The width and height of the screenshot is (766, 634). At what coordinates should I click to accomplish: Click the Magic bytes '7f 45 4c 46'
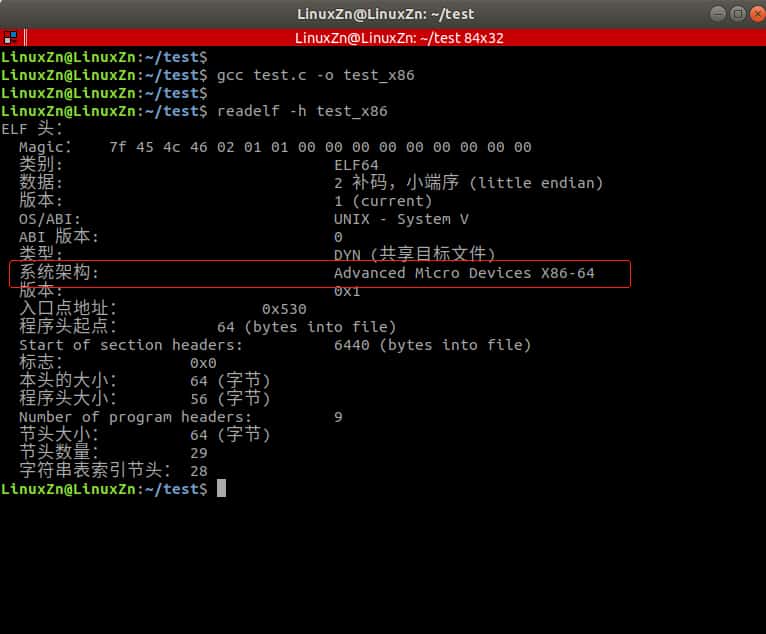(158, 147)
